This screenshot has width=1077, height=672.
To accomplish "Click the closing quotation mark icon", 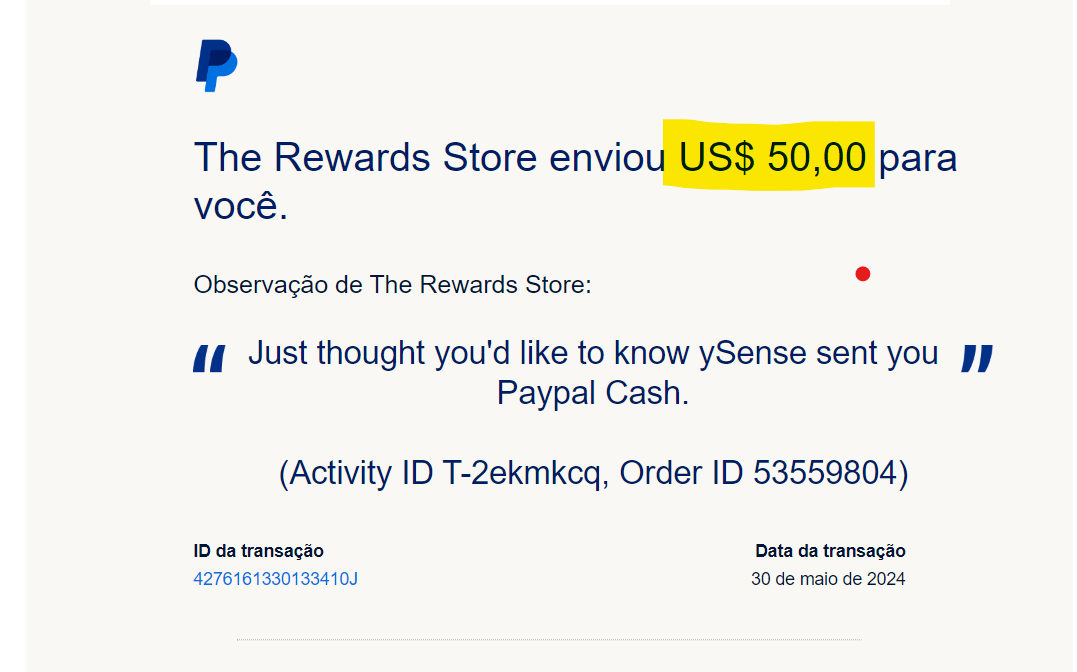I will (977, 359).
